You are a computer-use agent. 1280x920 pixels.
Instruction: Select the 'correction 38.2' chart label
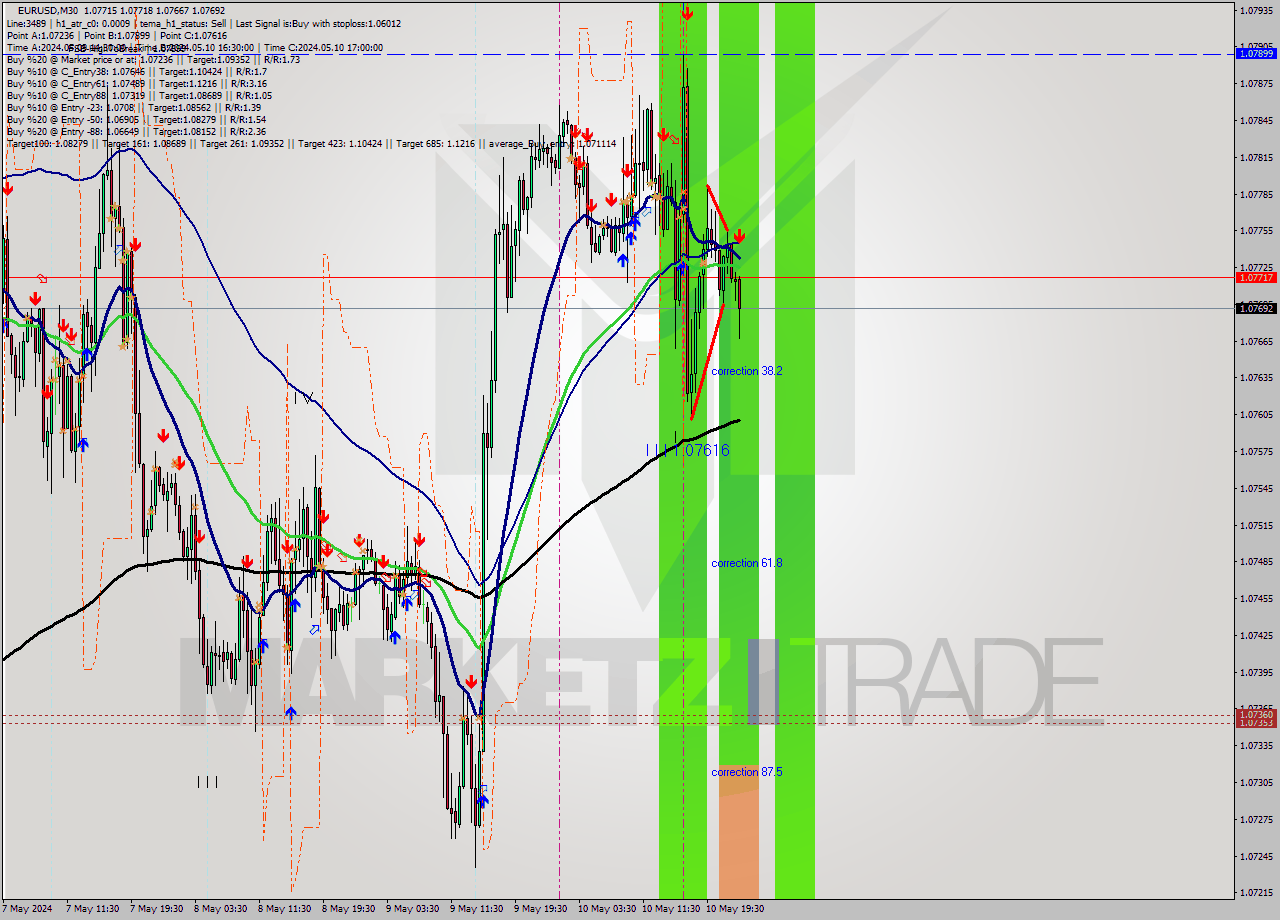747,371
